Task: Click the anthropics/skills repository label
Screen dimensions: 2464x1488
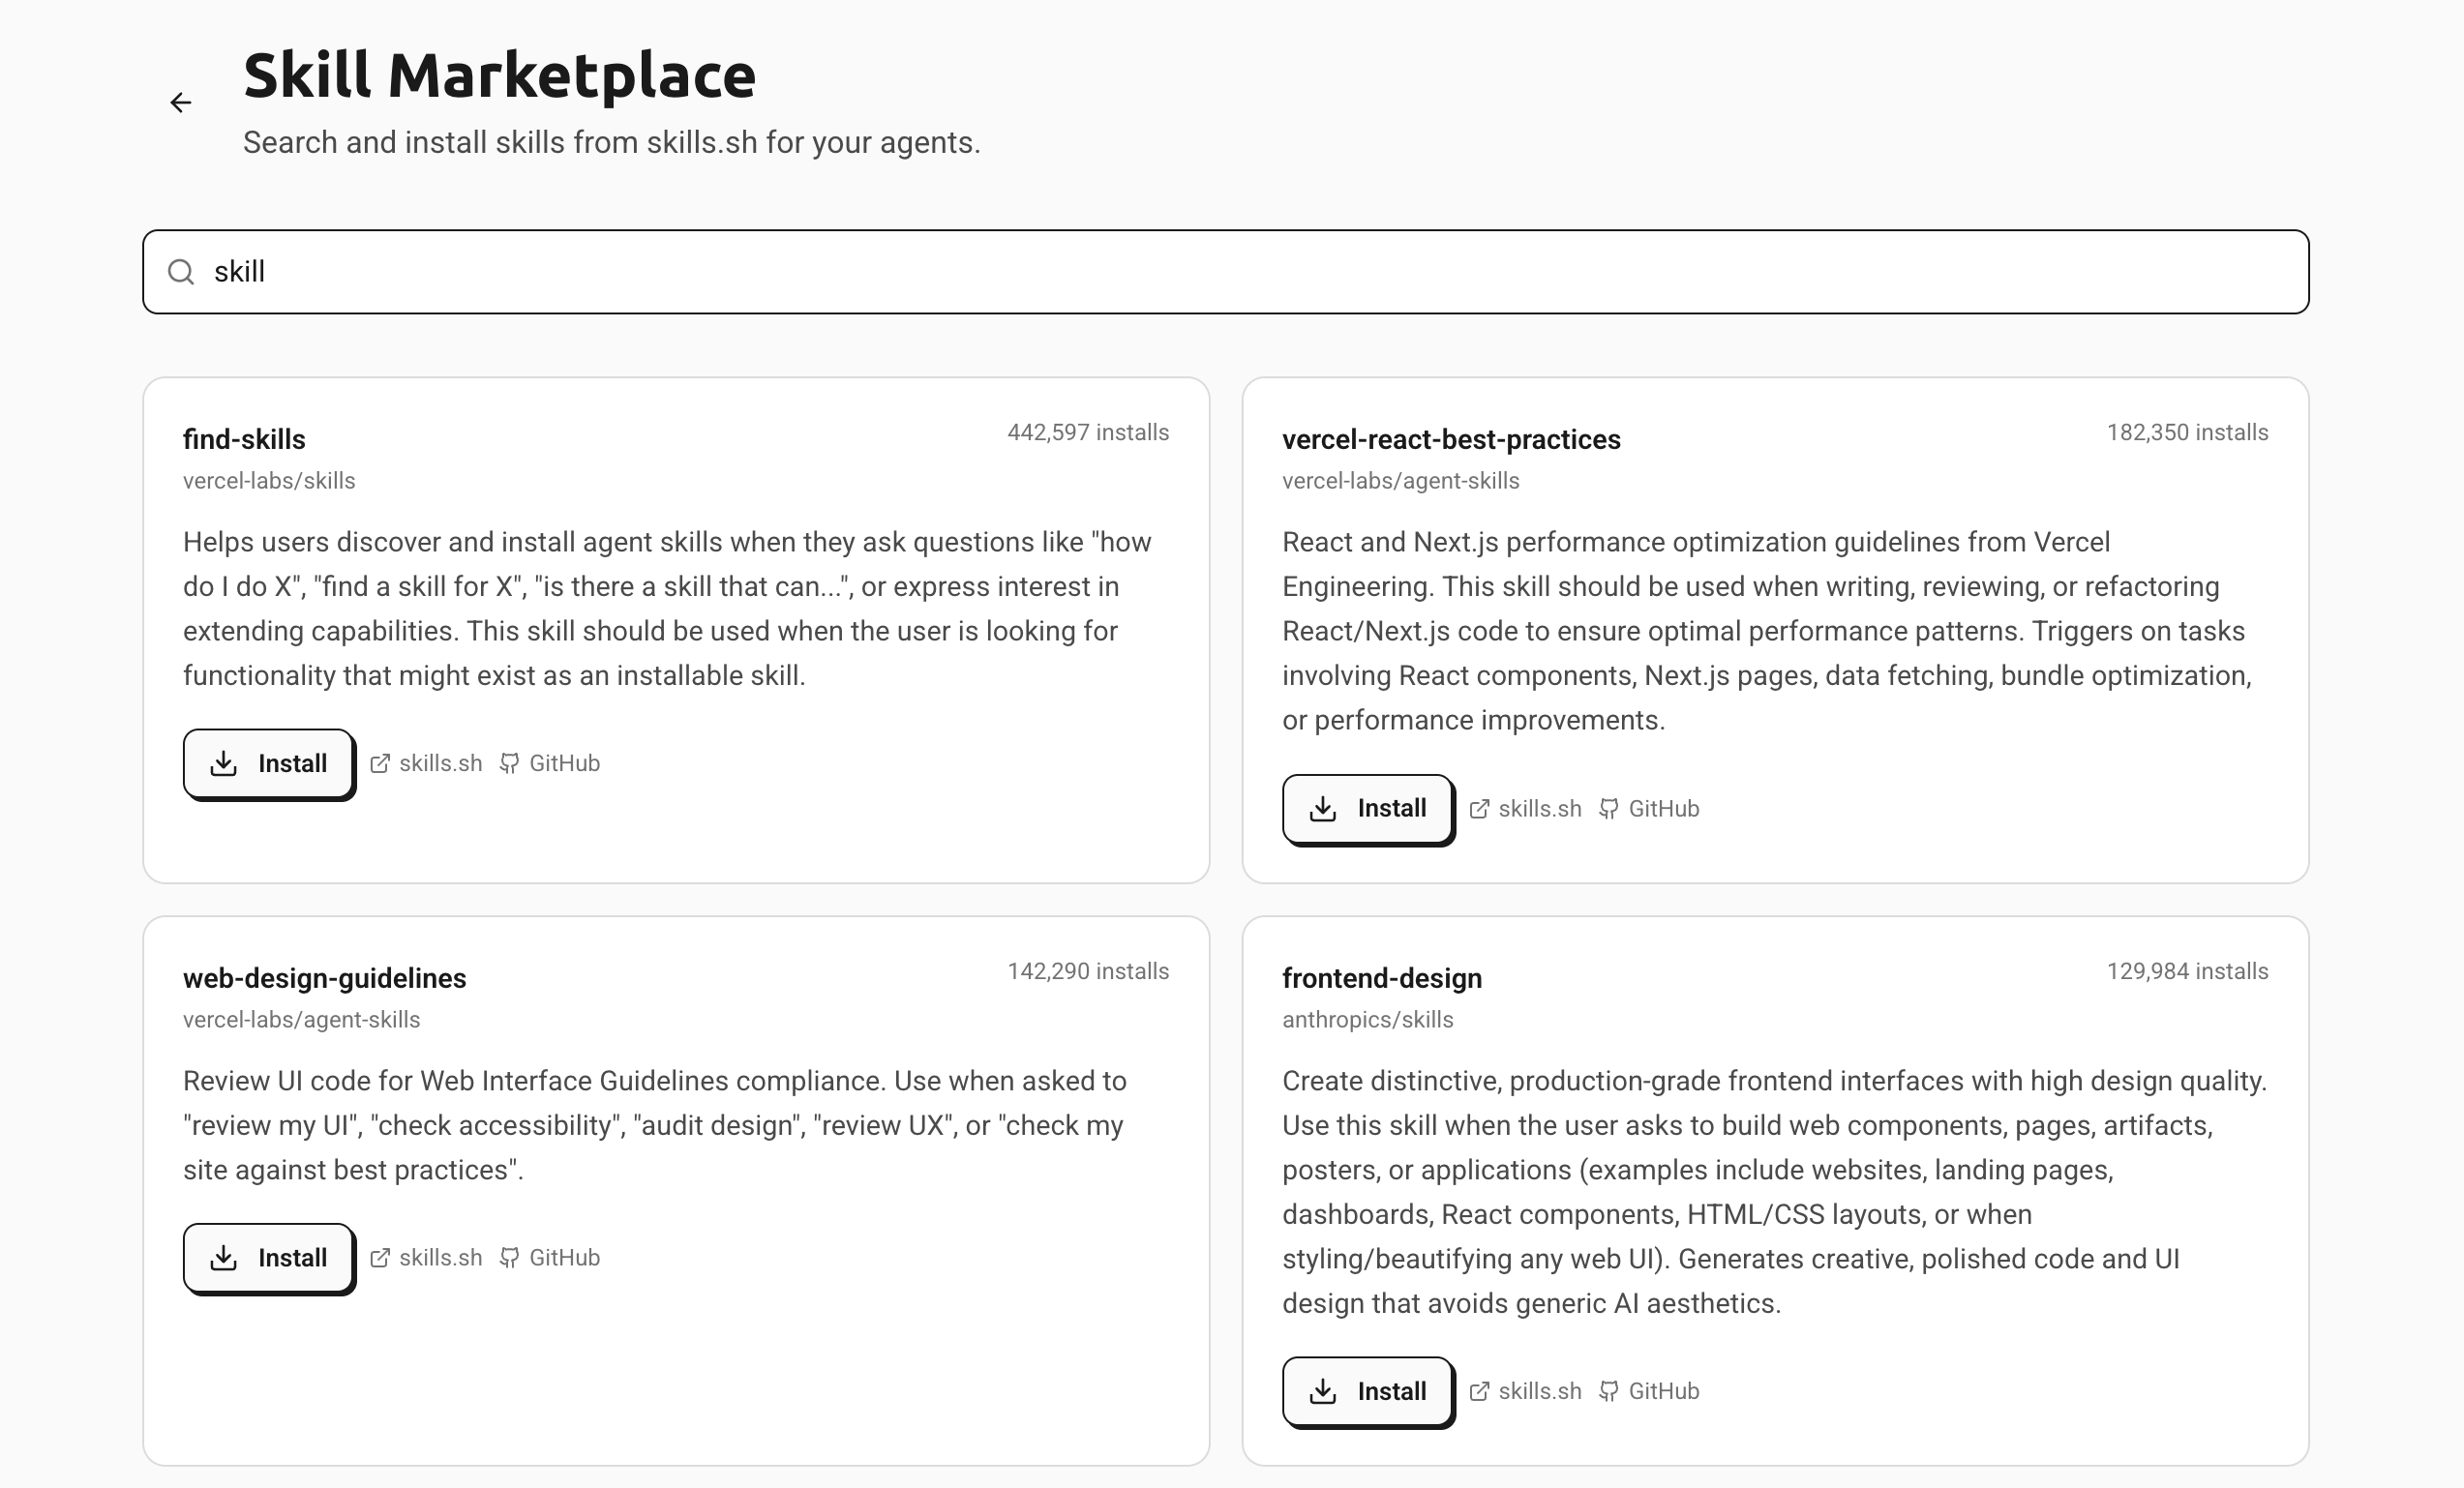Action: 1368,1019
